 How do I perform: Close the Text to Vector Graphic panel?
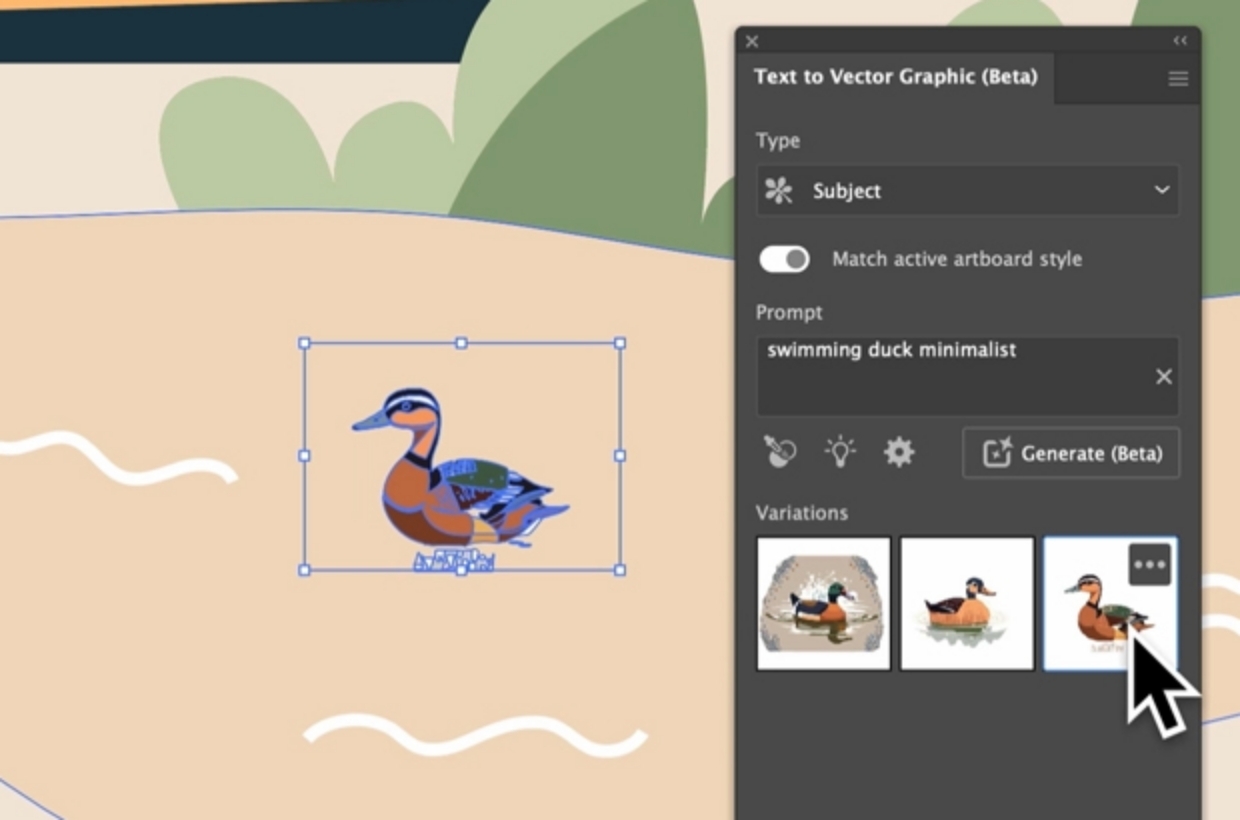point(751,41)
